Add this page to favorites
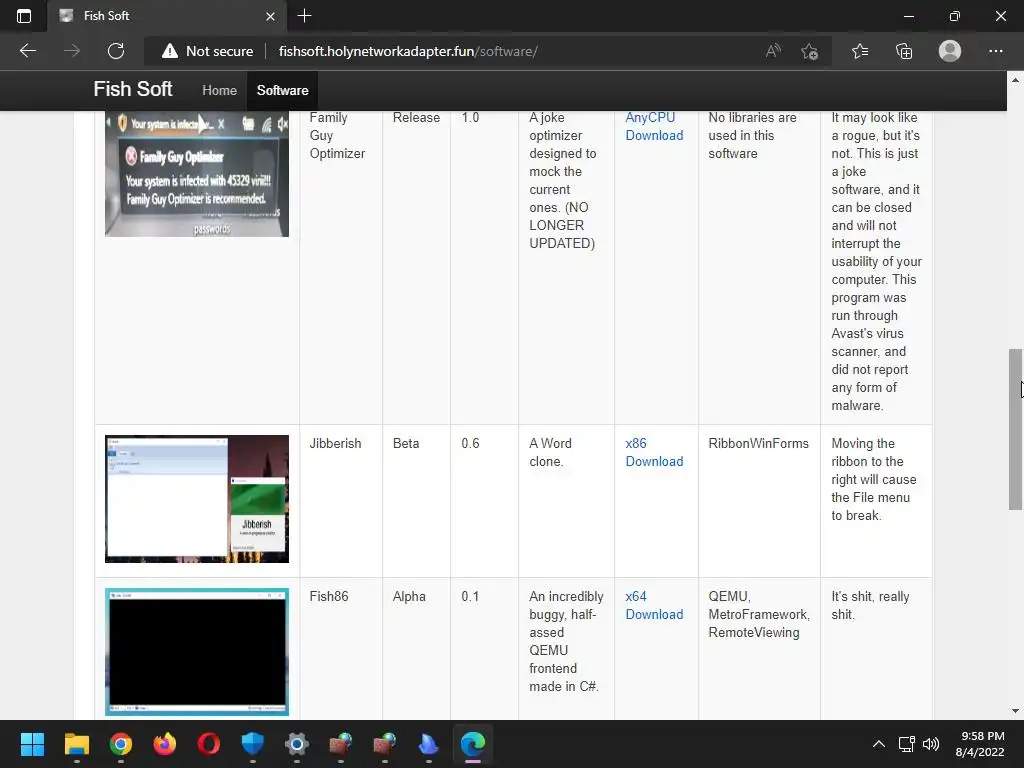The height and width of the screenshot is (768, 1024). tap(810, 51)
